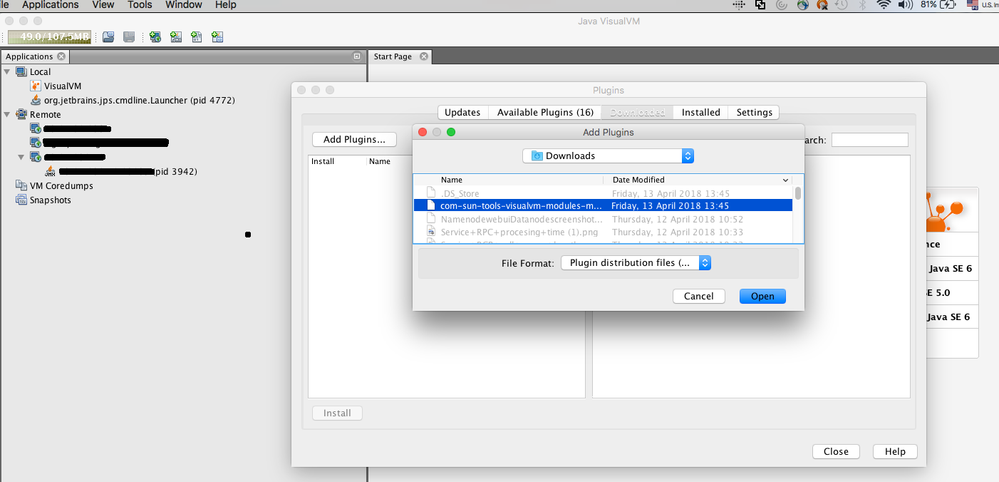Click the Heap Dump toolbar icon
The width and height of the screenshot is (999, 482).
tap(108, 37)
